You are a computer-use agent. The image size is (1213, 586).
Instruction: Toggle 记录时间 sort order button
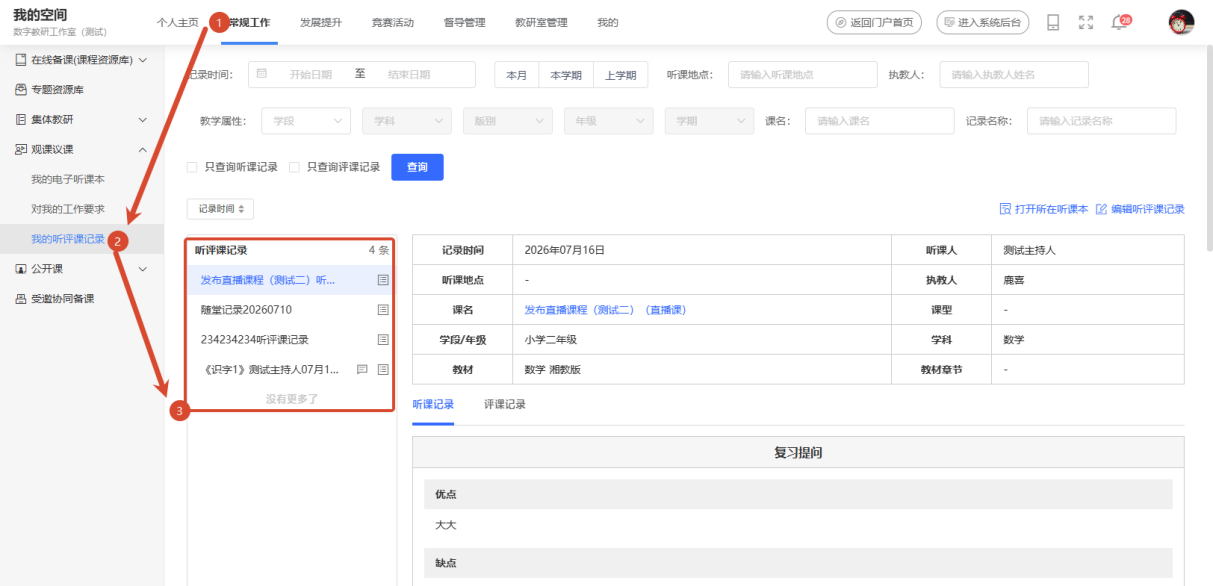(x=220, y=209)
